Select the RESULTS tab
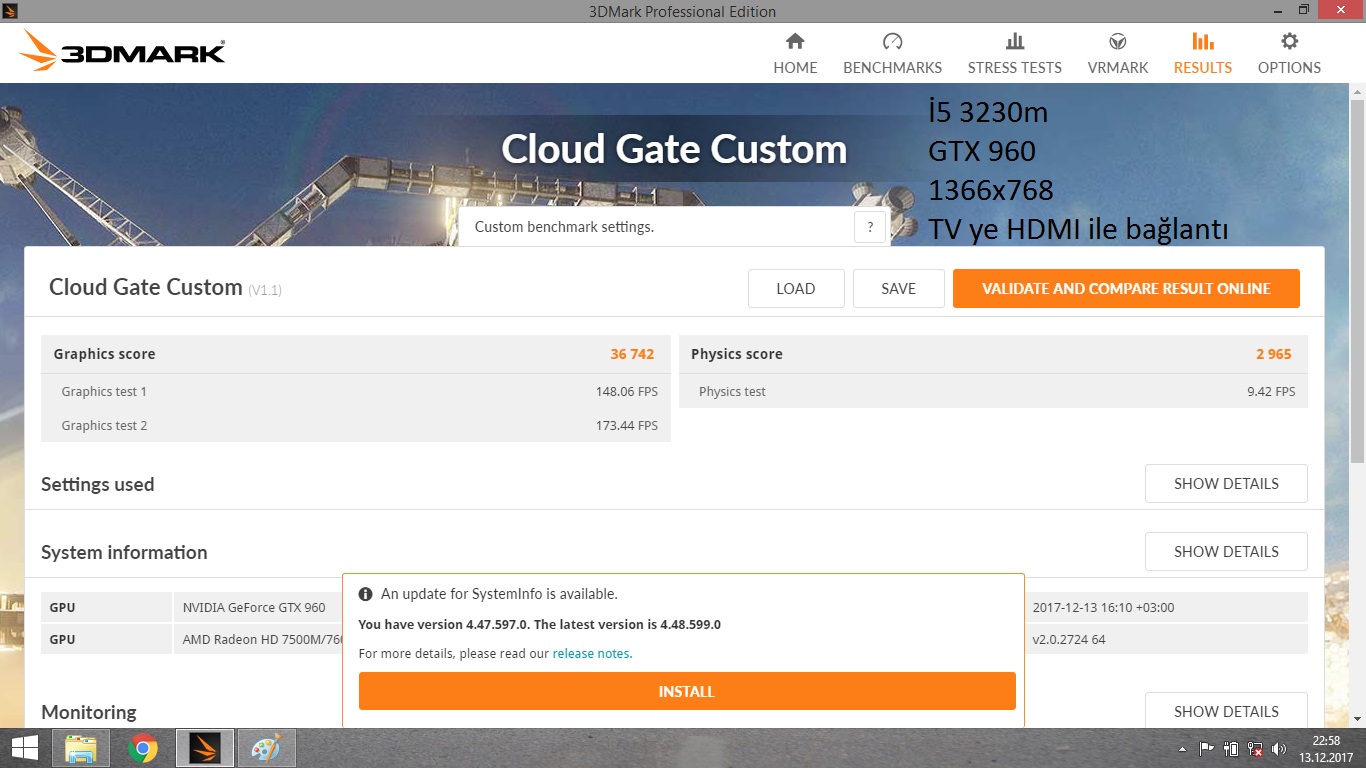The image size is (1366, 768). point(1202,53)
